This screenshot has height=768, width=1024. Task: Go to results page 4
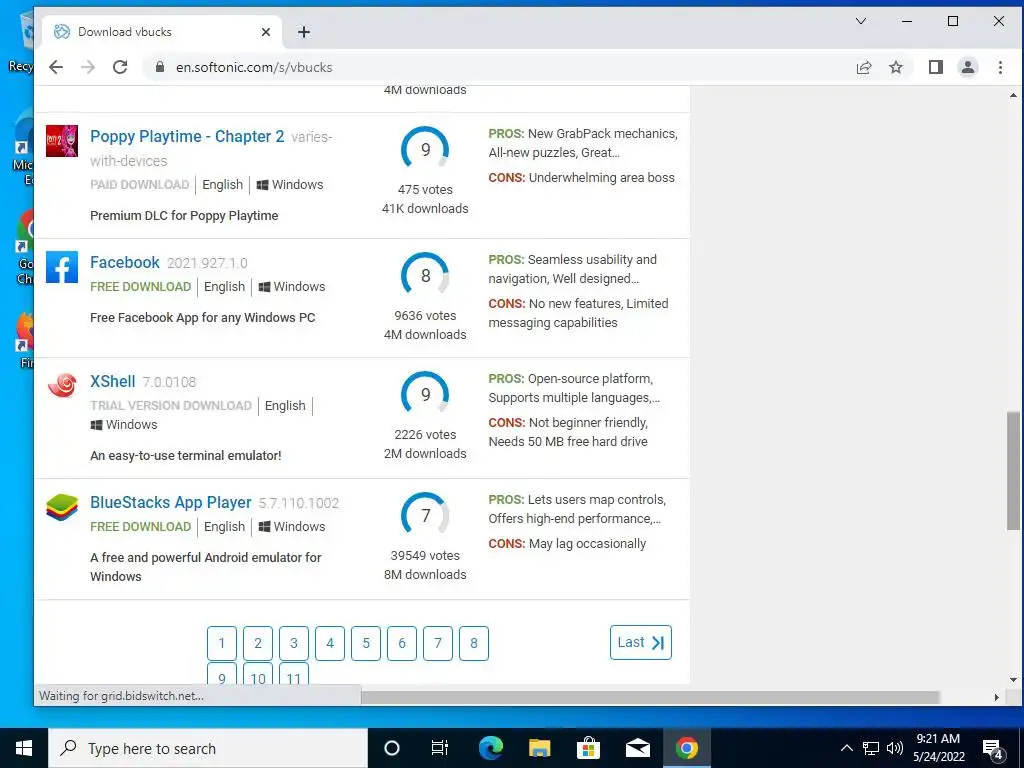pos(330,643)
